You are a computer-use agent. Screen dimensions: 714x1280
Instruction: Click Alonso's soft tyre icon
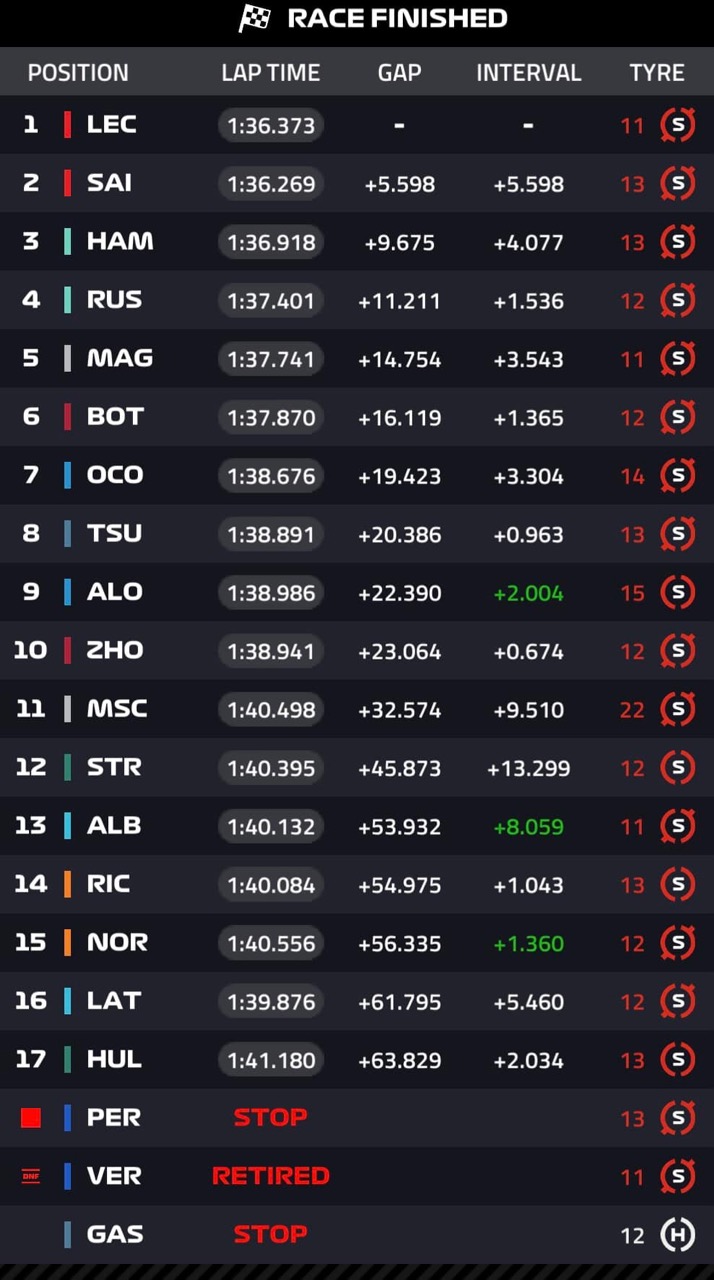pyautogui.click(x=677, y=592)
